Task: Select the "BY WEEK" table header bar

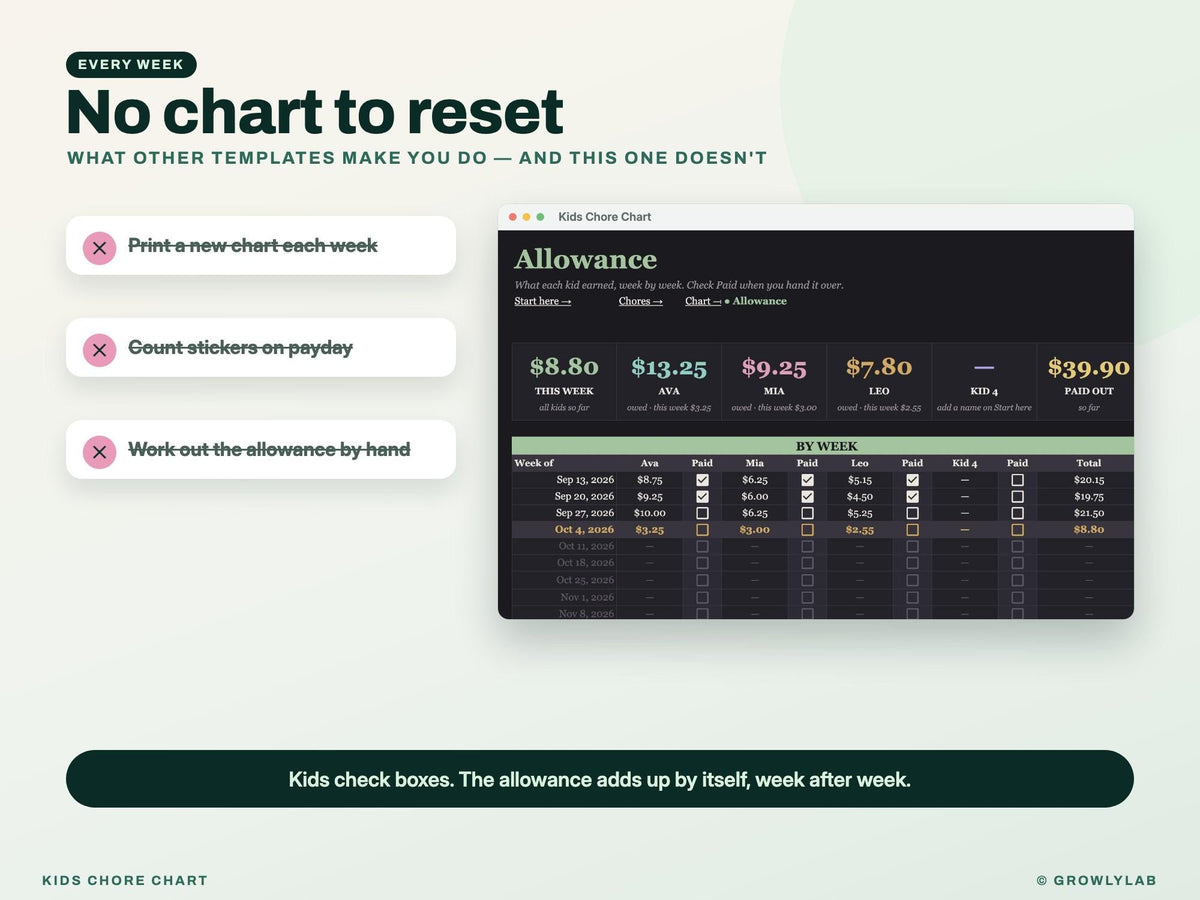Action: pyautogui.click(x=823, y=446)
